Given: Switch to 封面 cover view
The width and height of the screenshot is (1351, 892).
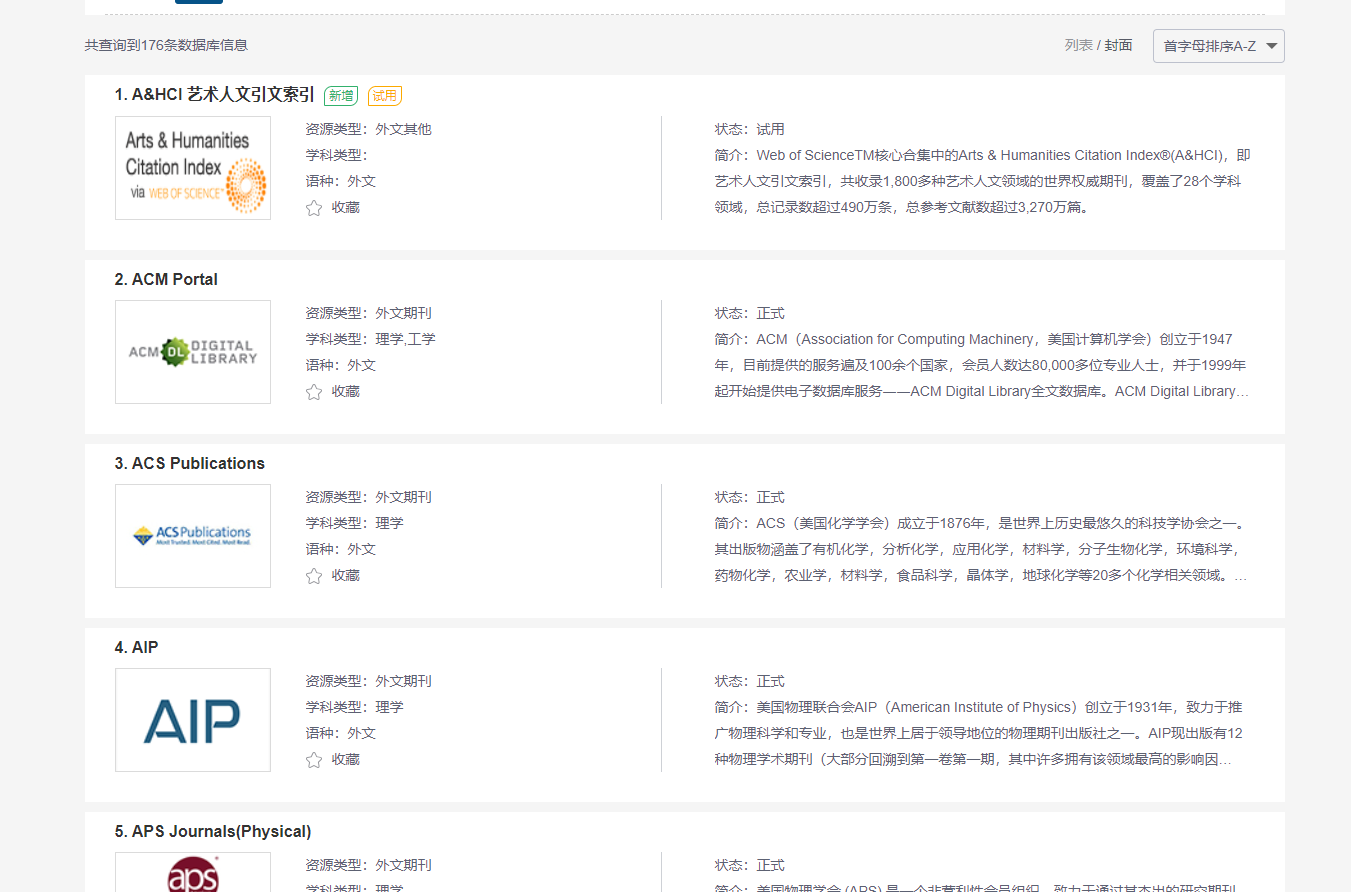Looking at the screenshot, I should tap(1118, 45).
